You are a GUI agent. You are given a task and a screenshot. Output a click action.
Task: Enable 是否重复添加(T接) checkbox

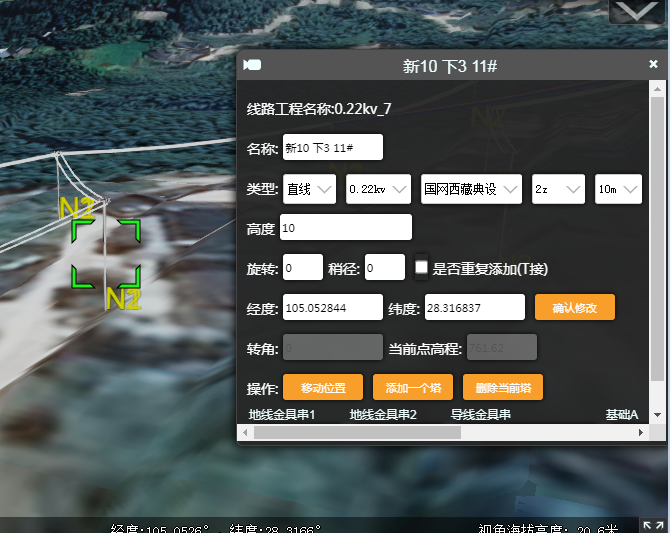422,268
